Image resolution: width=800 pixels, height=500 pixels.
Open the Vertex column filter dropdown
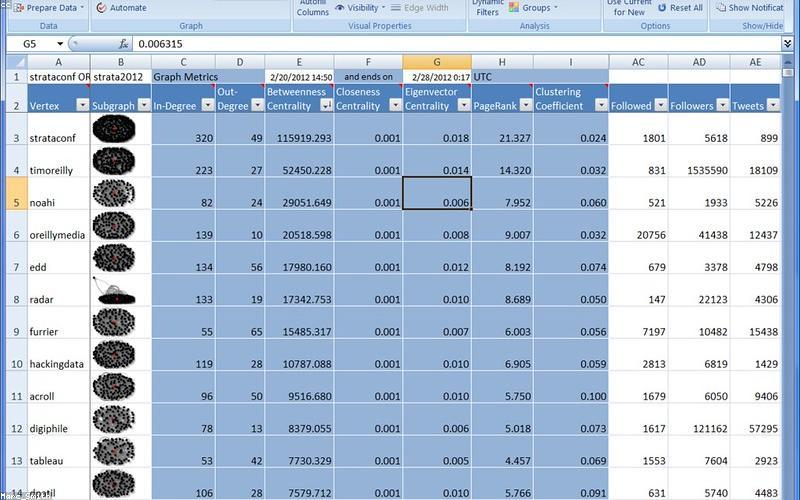coord(82,105)
